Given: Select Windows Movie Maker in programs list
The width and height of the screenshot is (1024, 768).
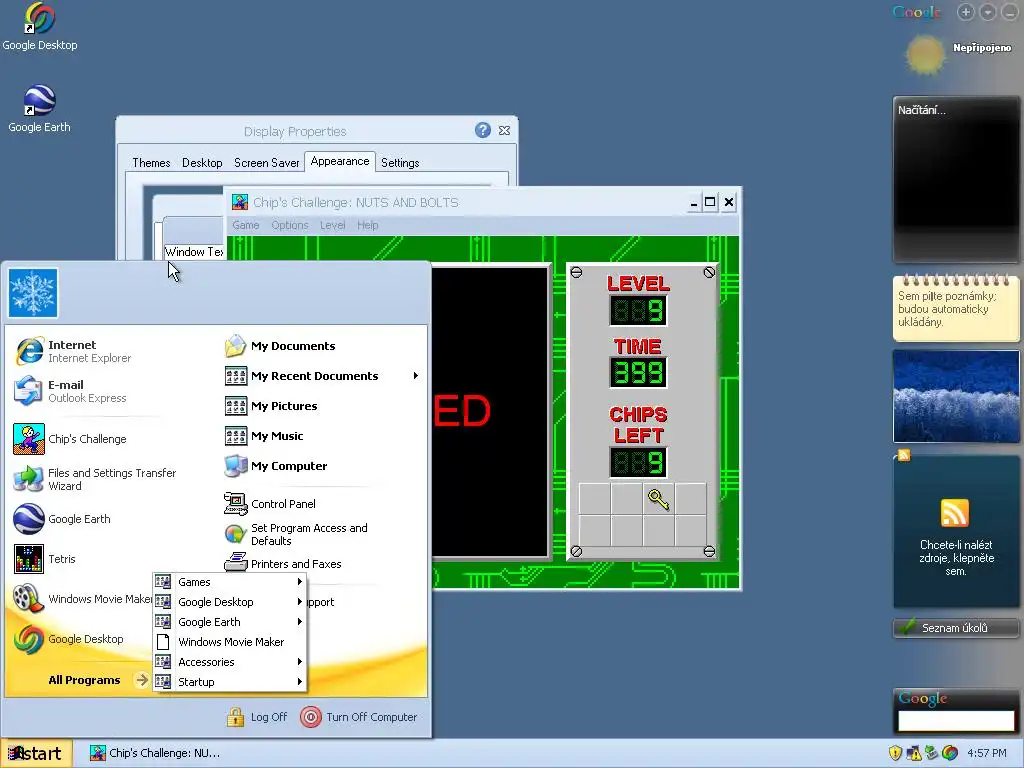Looking at the screenshot, I should [x=229, y=642].
